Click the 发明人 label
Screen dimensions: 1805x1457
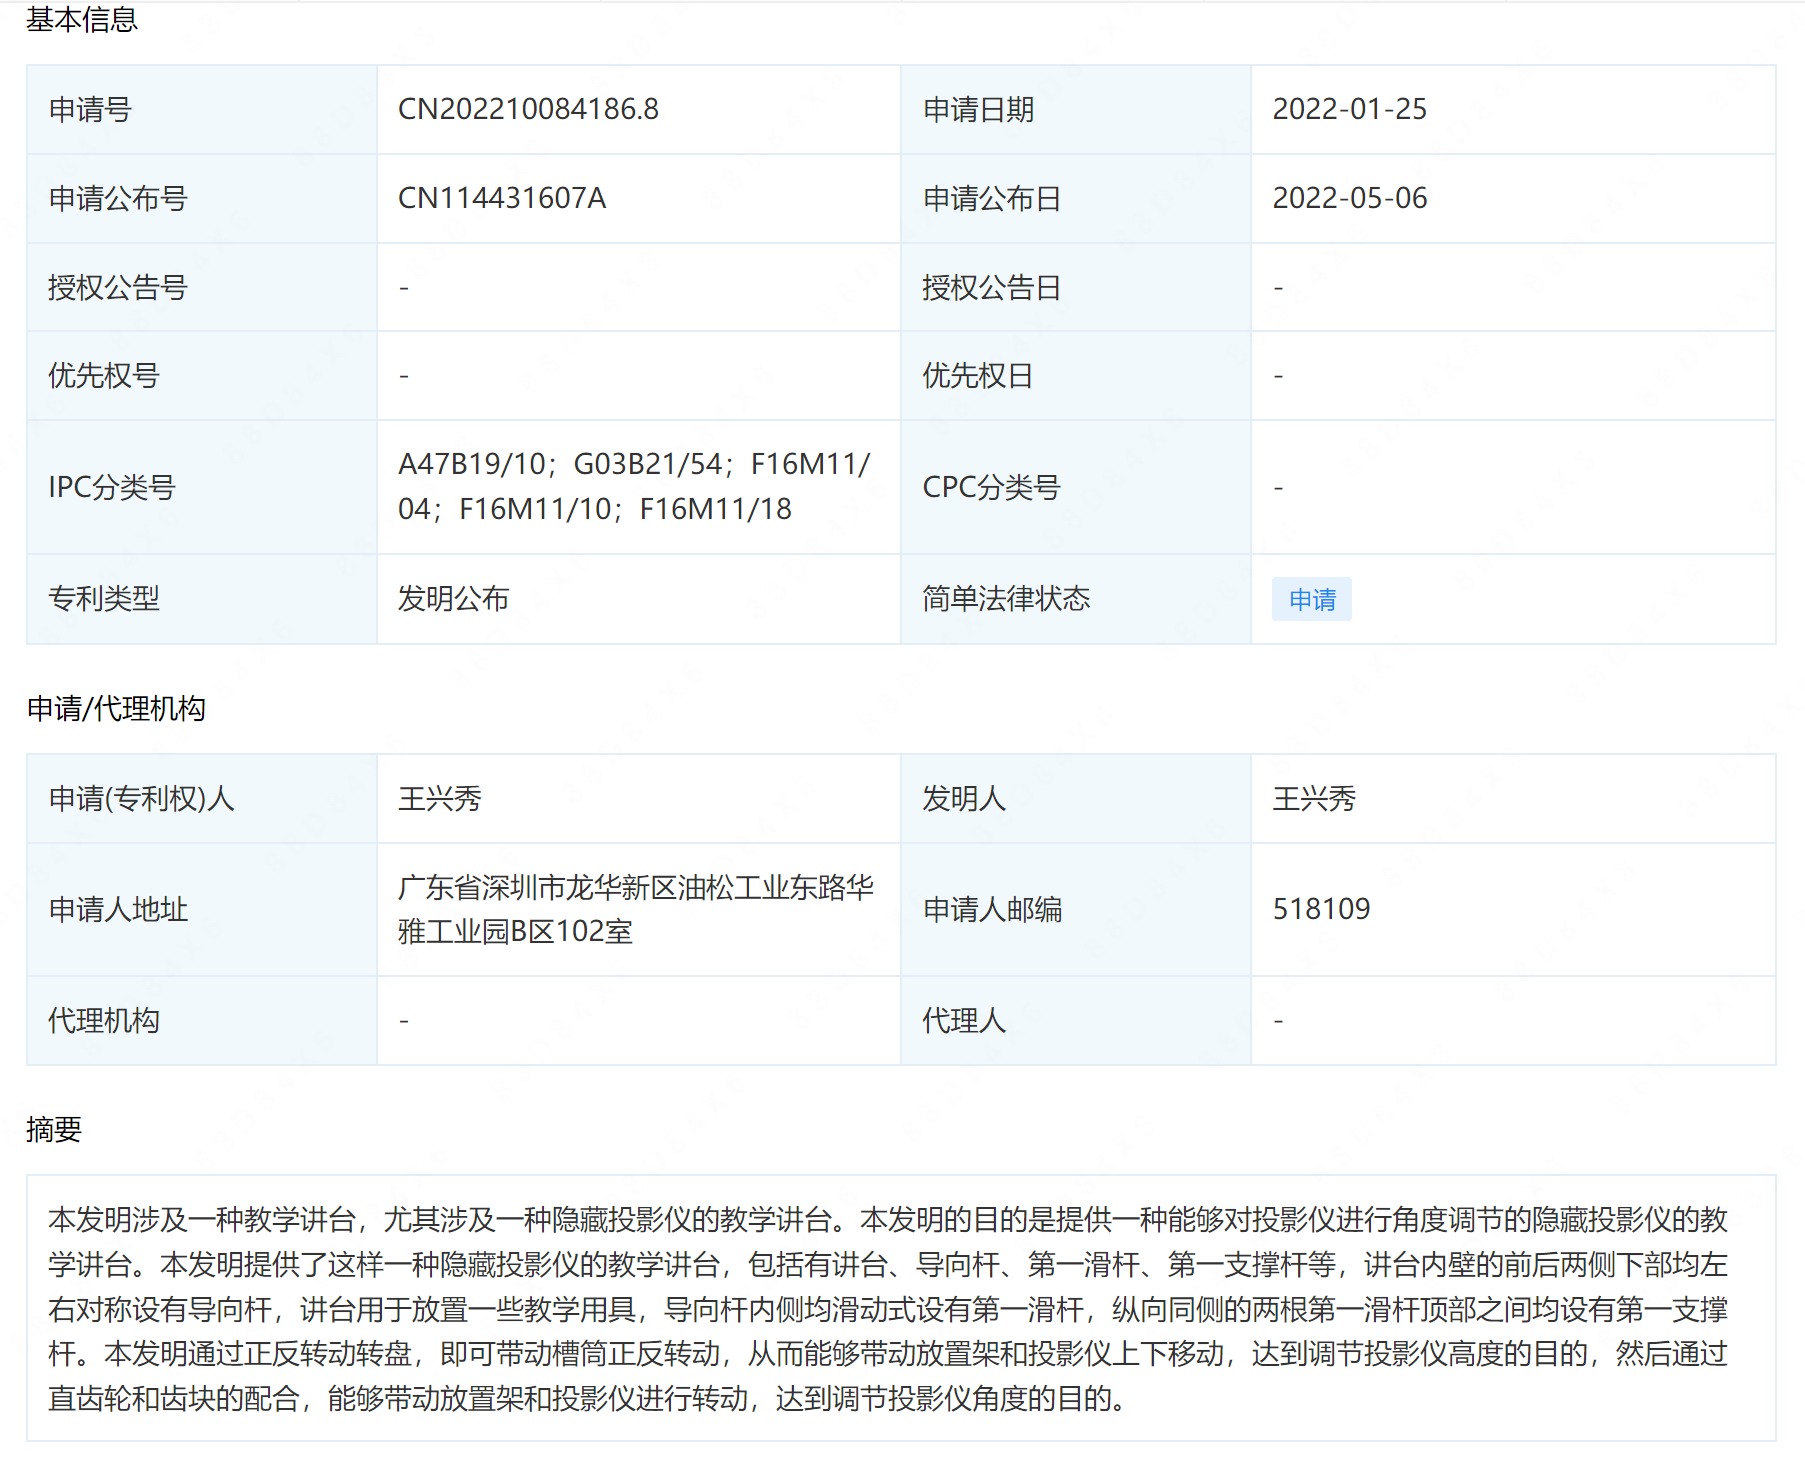[x=964, y=798]
